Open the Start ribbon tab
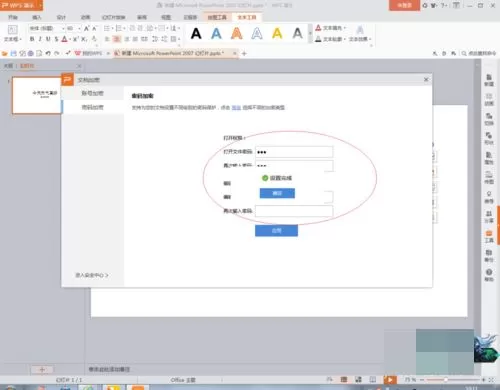This screenshot has width=500, height=390. 13,17
